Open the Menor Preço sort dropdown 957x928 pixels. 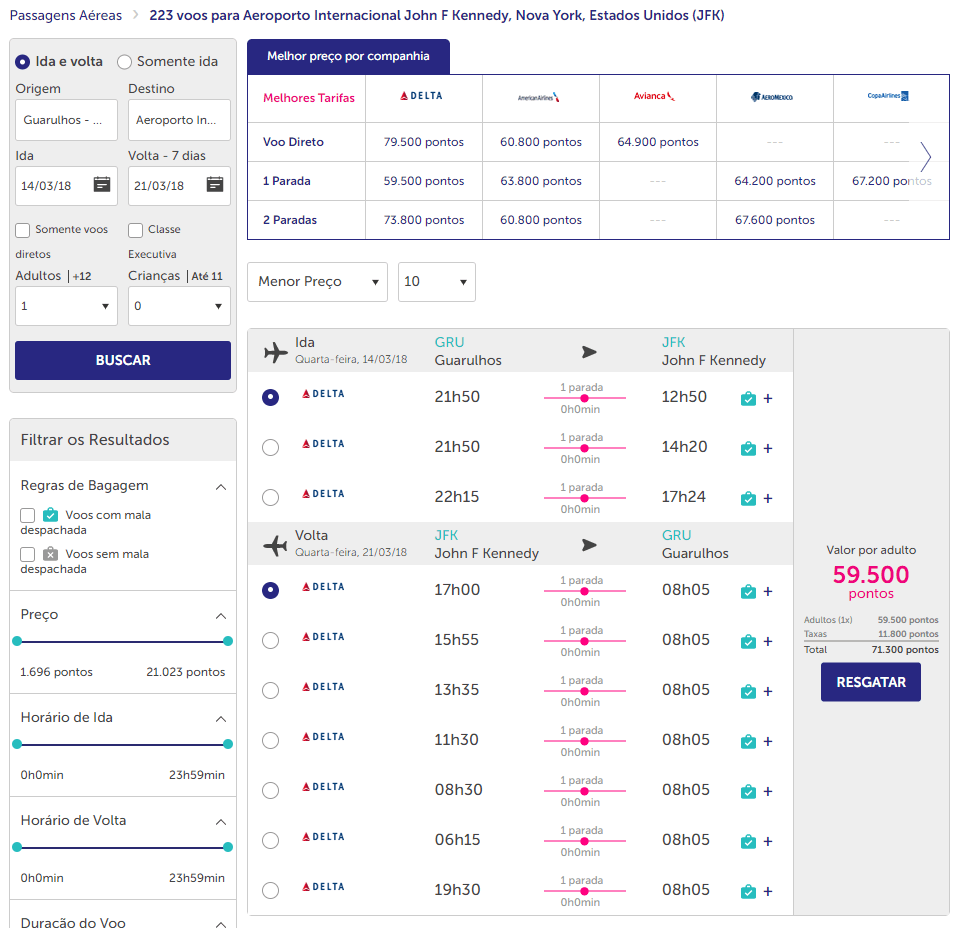(317, 281)
